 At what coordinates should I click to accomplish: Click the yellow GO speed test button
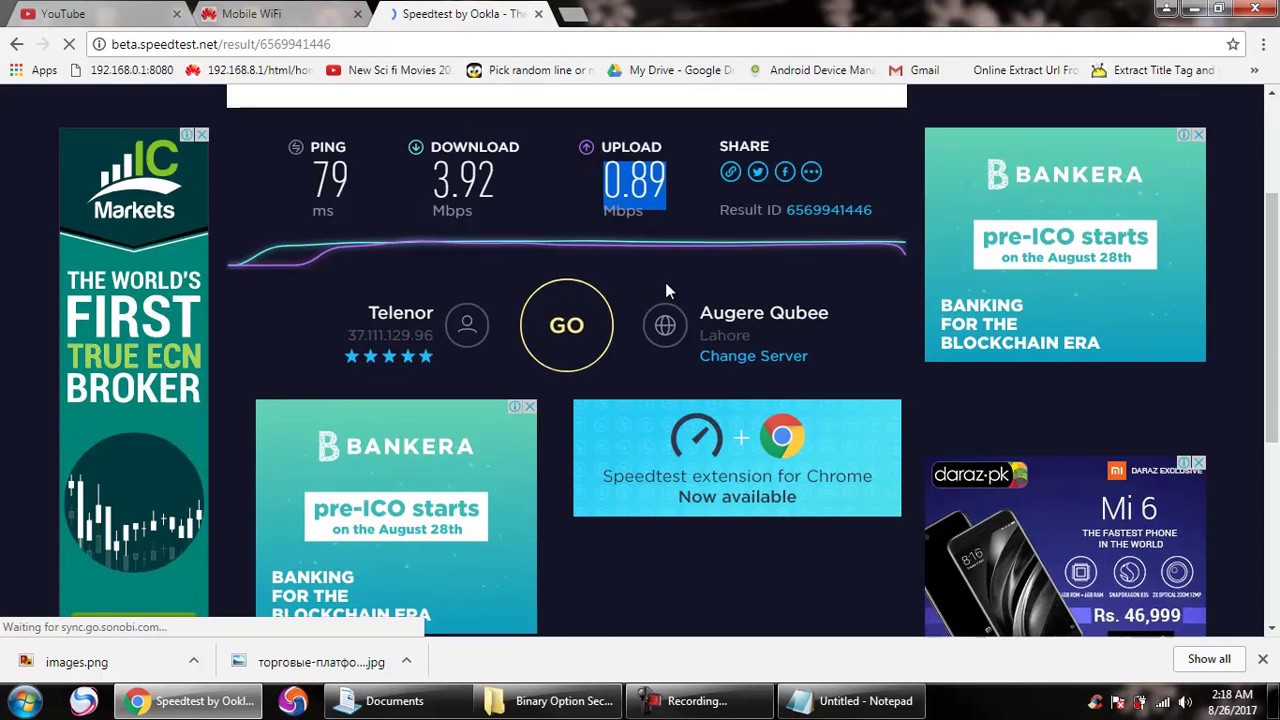[x=566, y=325]
